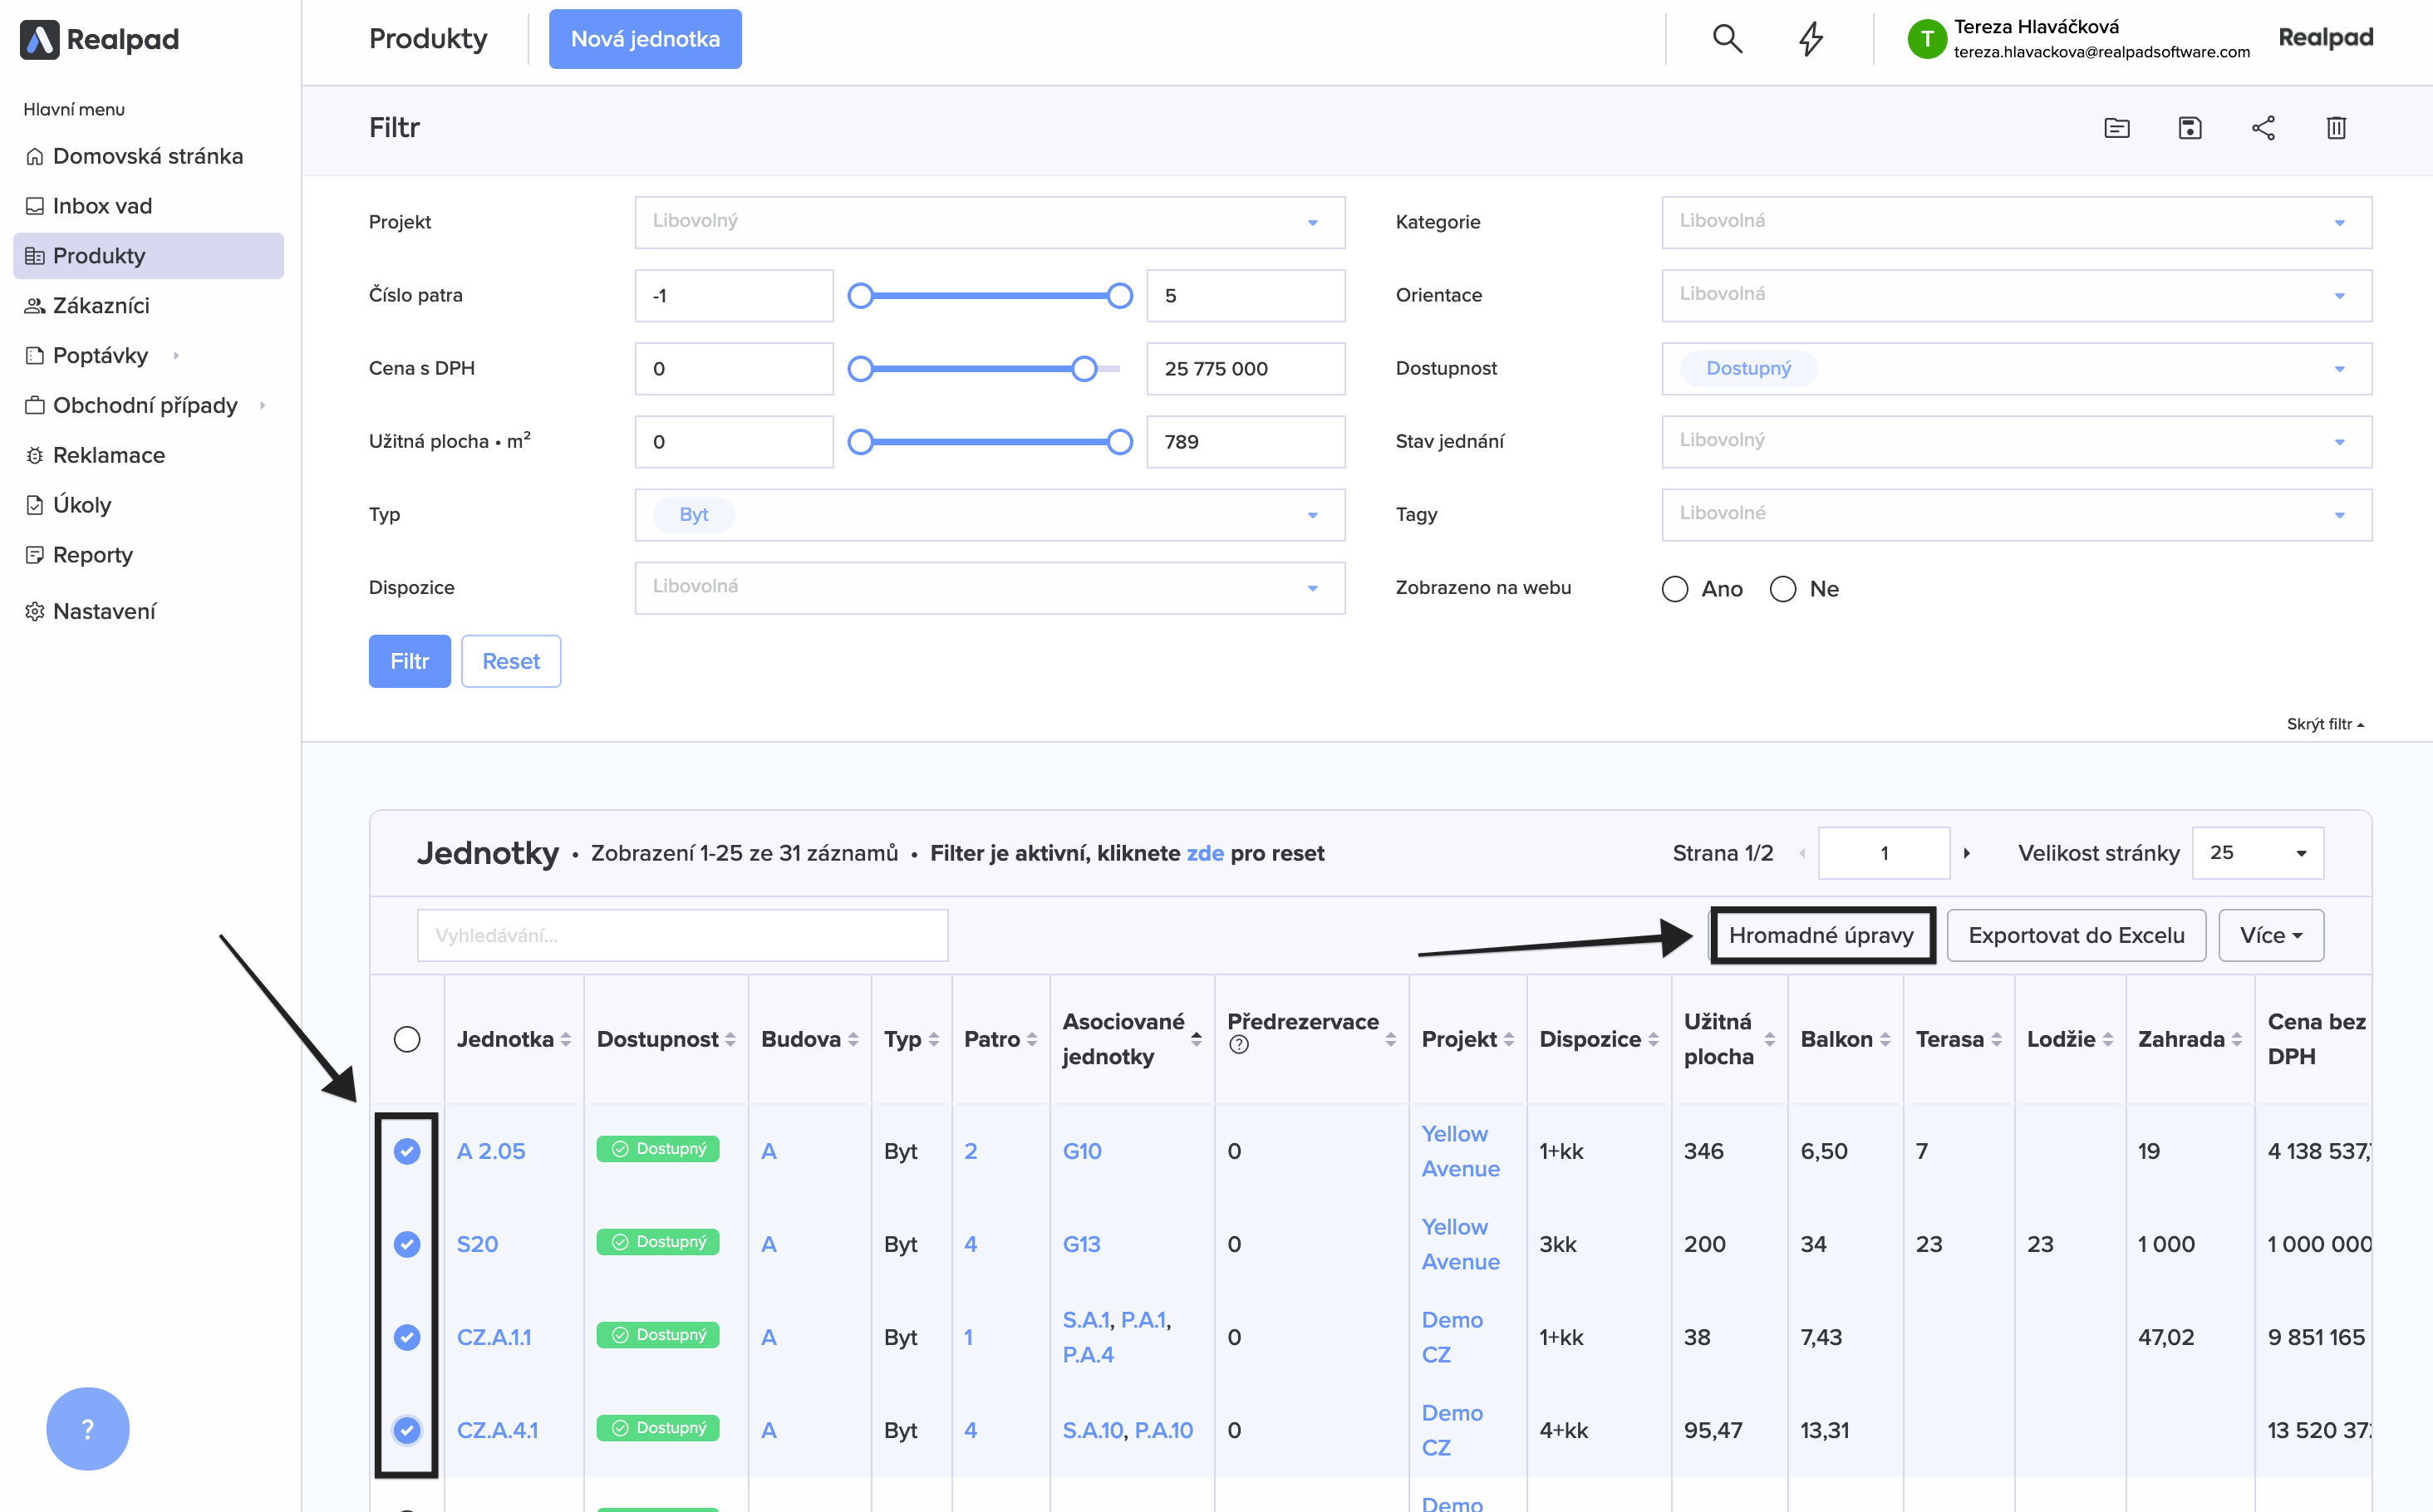The width and height of the screenshot is (2433, 1512).
Task: Click the Hromadné úpravy button
Action: pos(1821,935)
